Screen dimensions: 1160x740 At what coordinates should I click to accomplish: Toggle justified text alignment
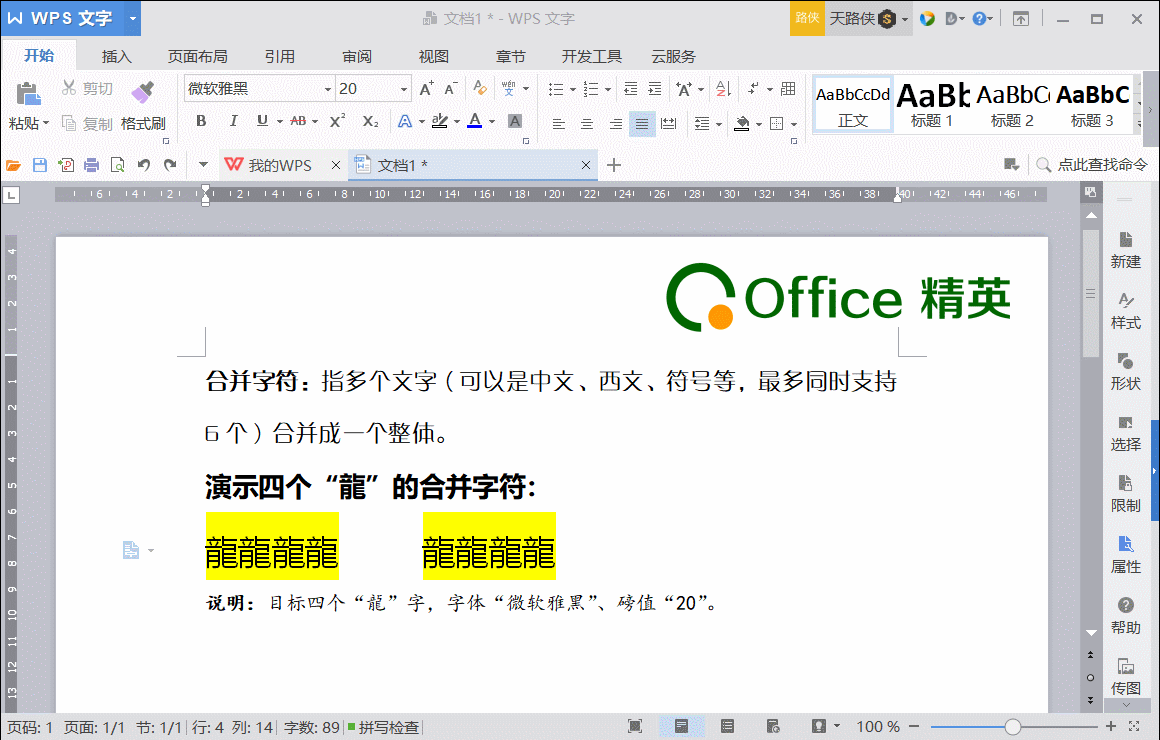pos(641,124)
